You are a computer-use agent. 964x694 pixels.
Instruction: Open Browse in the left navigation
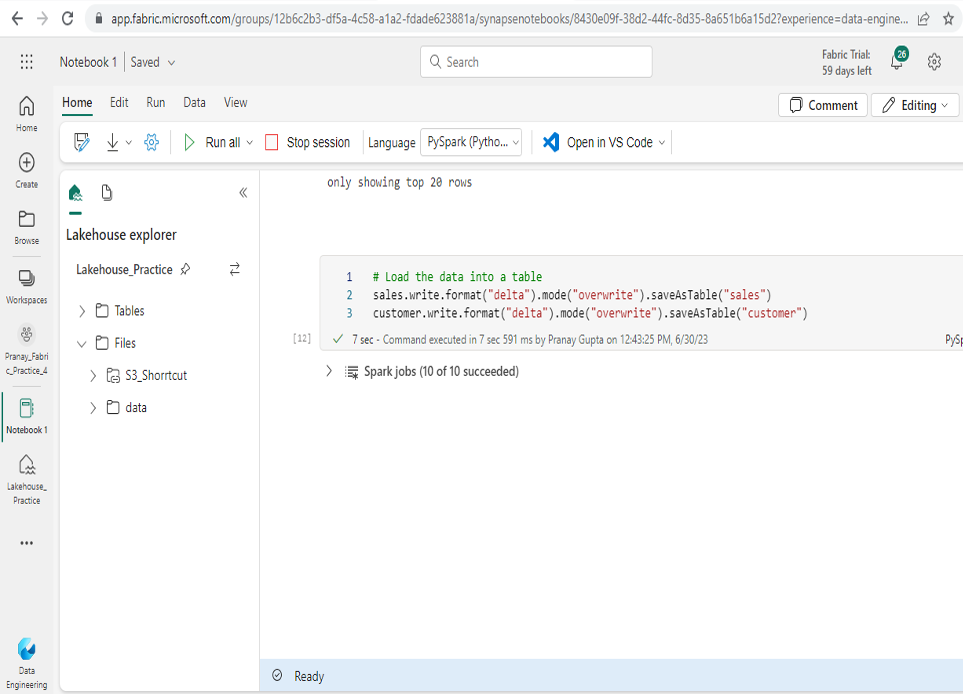pos(26,227)
